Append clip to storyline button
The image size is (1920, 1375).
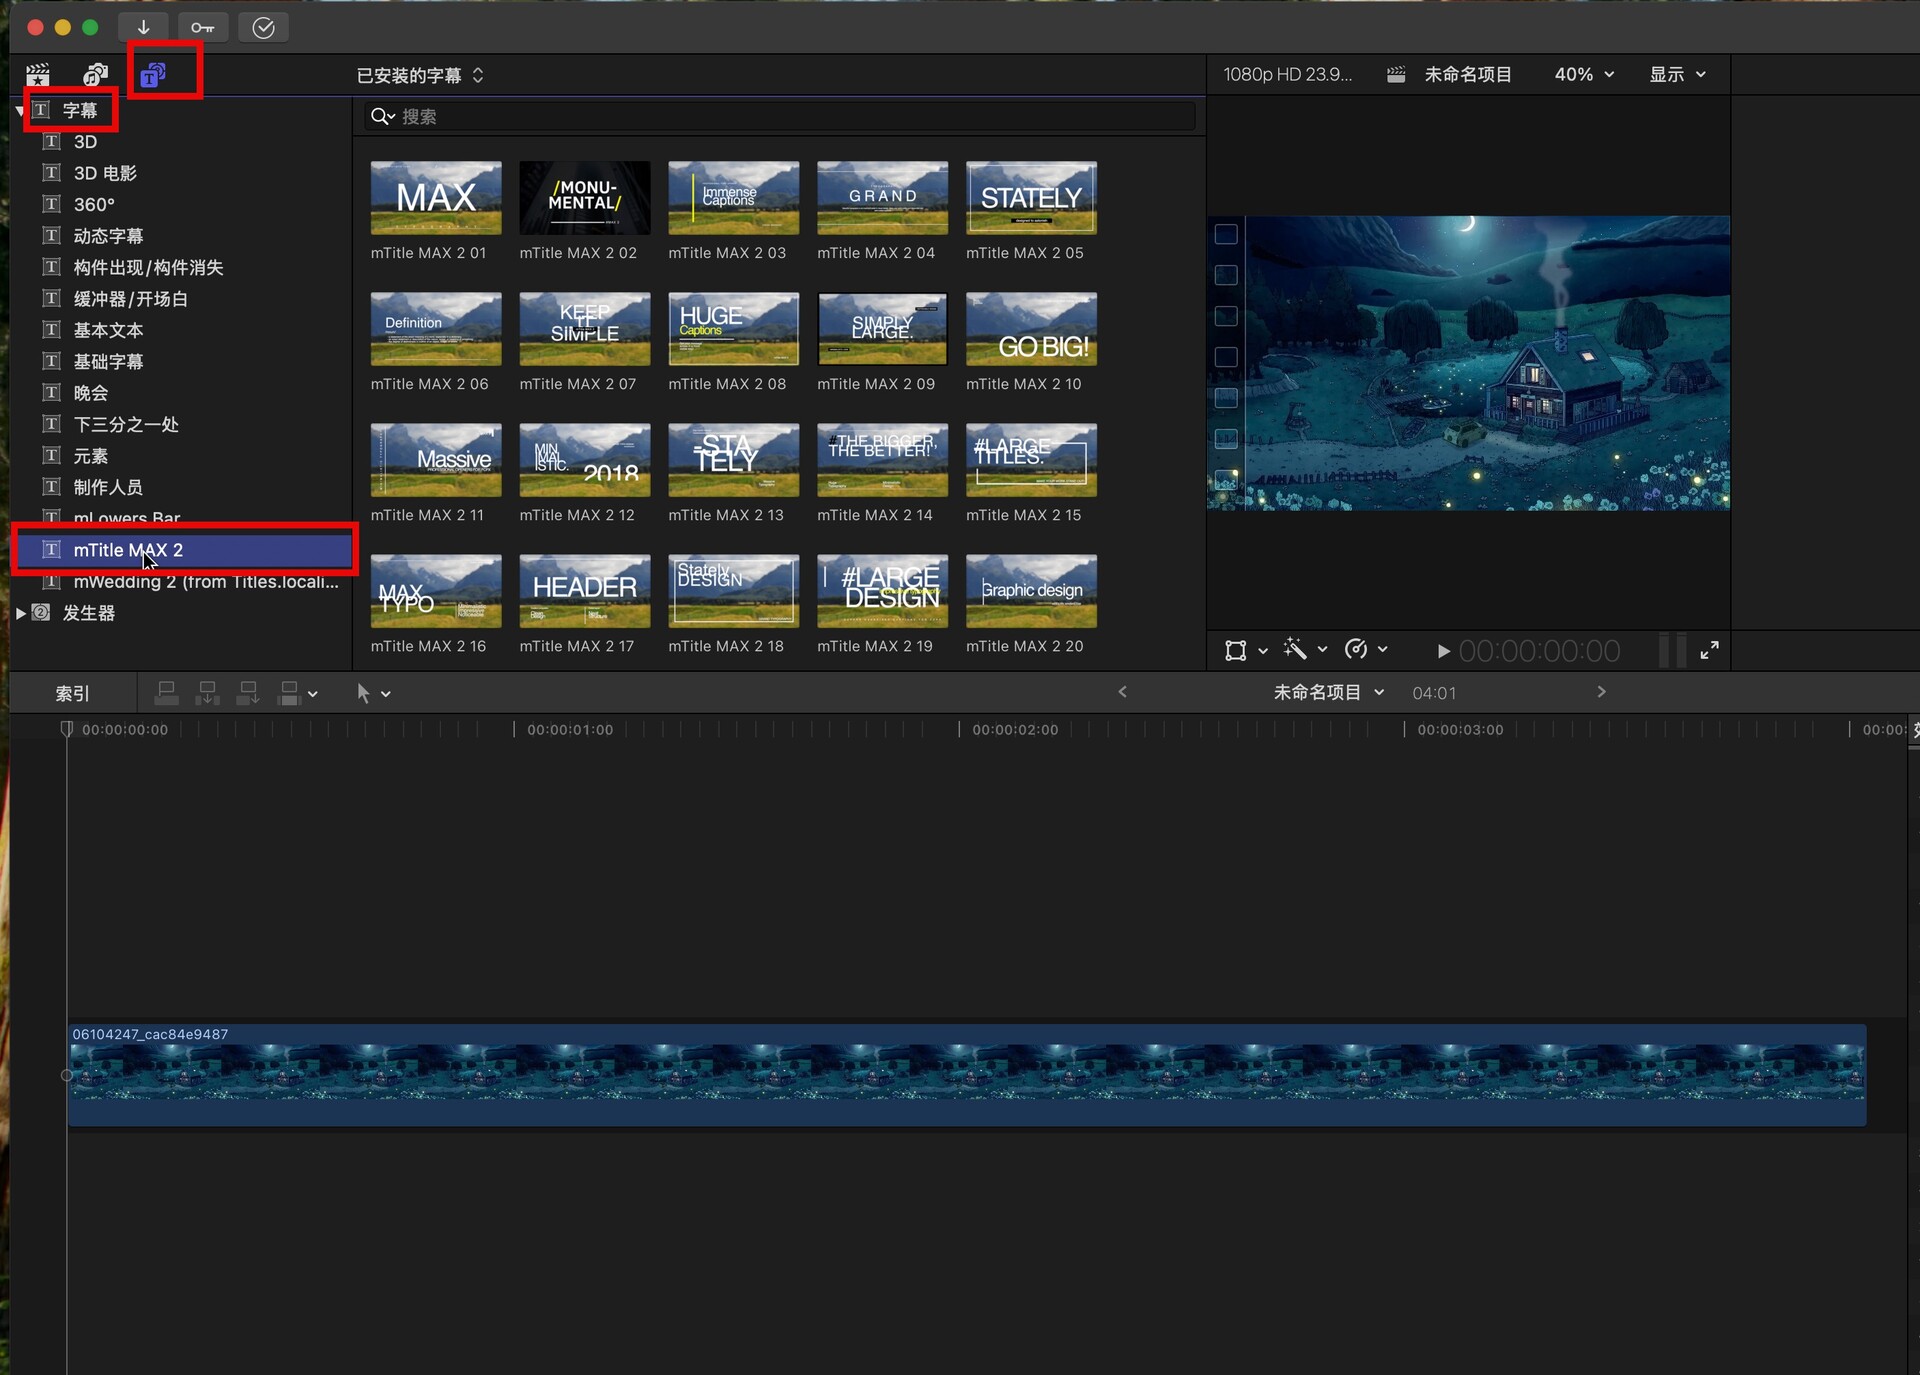click(x=248, y=693)
